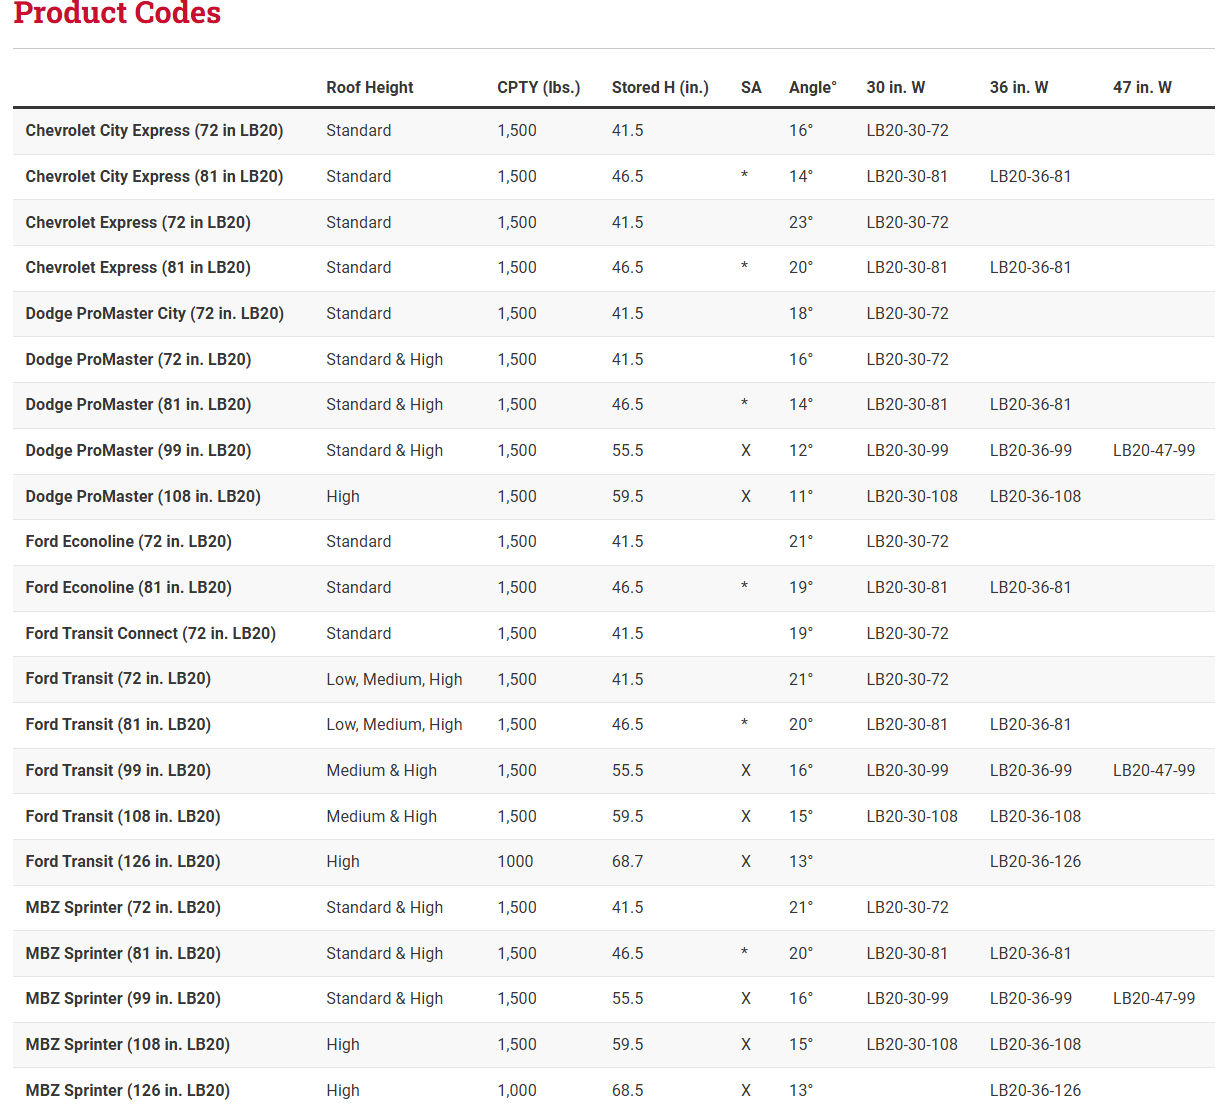The height and width of the screenshot is (1106, 1231).
Task: Click LB20-36-99 in MBZ Sprinter row
Action: 1030,999
